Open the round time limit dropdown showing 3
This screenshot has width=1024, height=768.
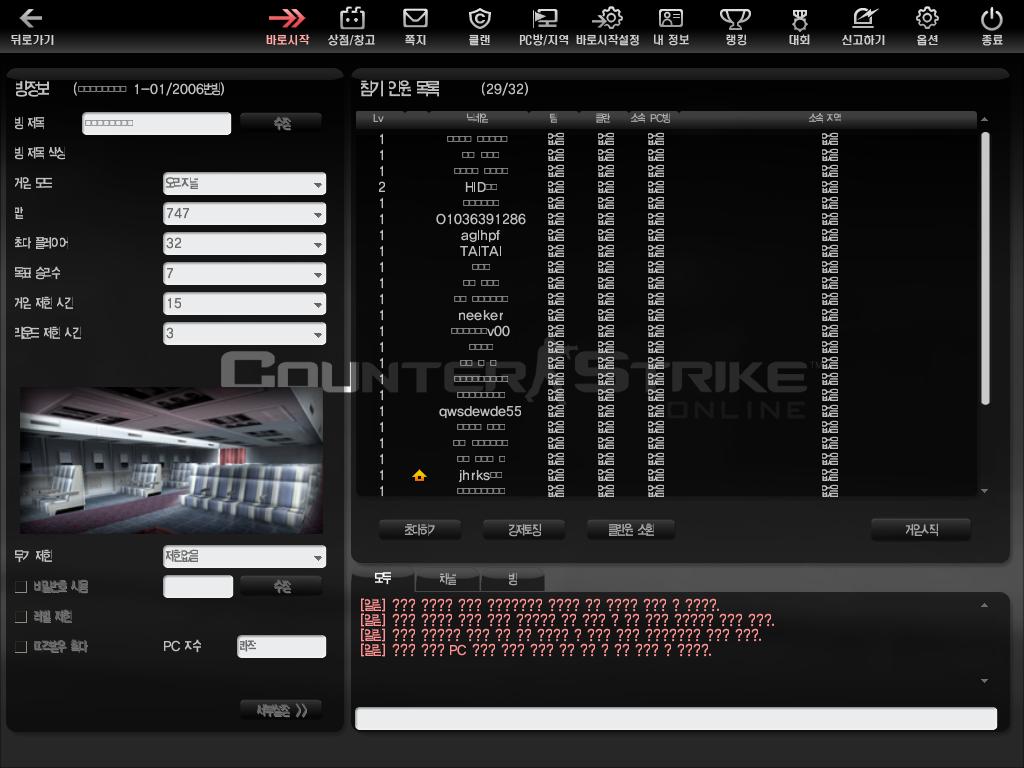point(244,334)
